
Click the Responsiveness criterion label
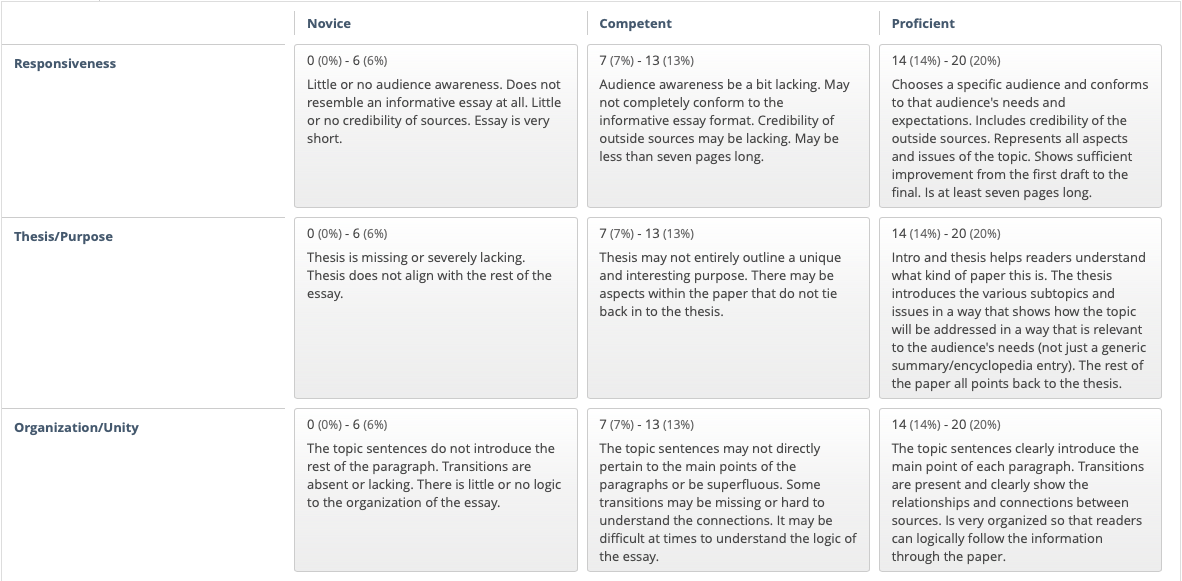[65, 63]
